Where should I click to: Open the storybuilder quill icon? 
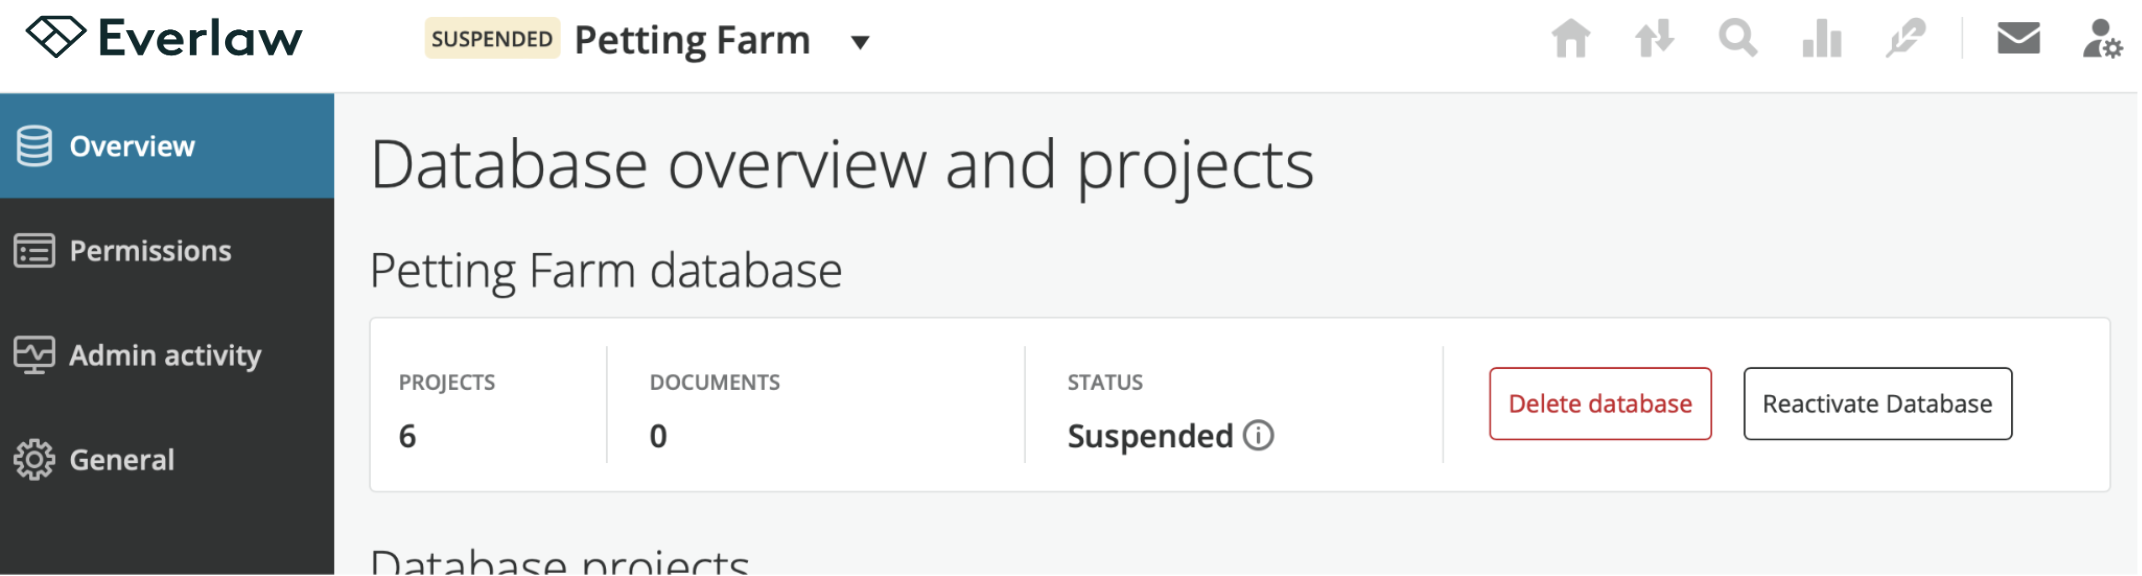click(x=1905, y=39)
